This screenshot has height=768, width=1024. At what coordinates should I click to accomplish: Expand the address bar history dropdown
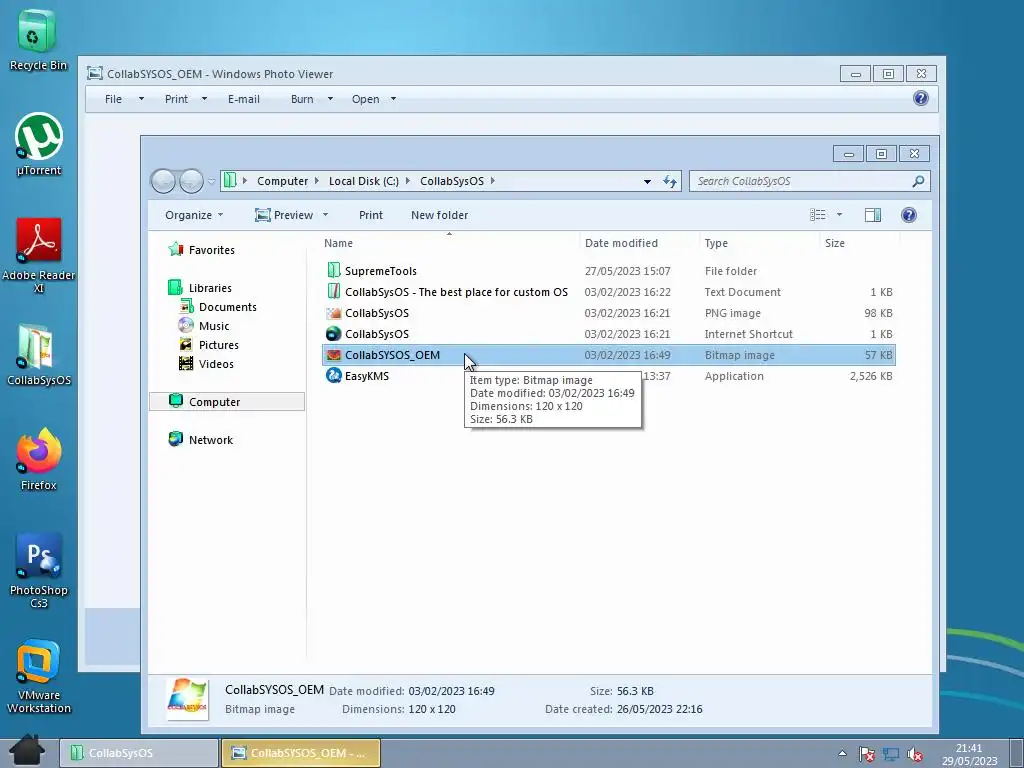pyautogui.click(x=647, y=181)
